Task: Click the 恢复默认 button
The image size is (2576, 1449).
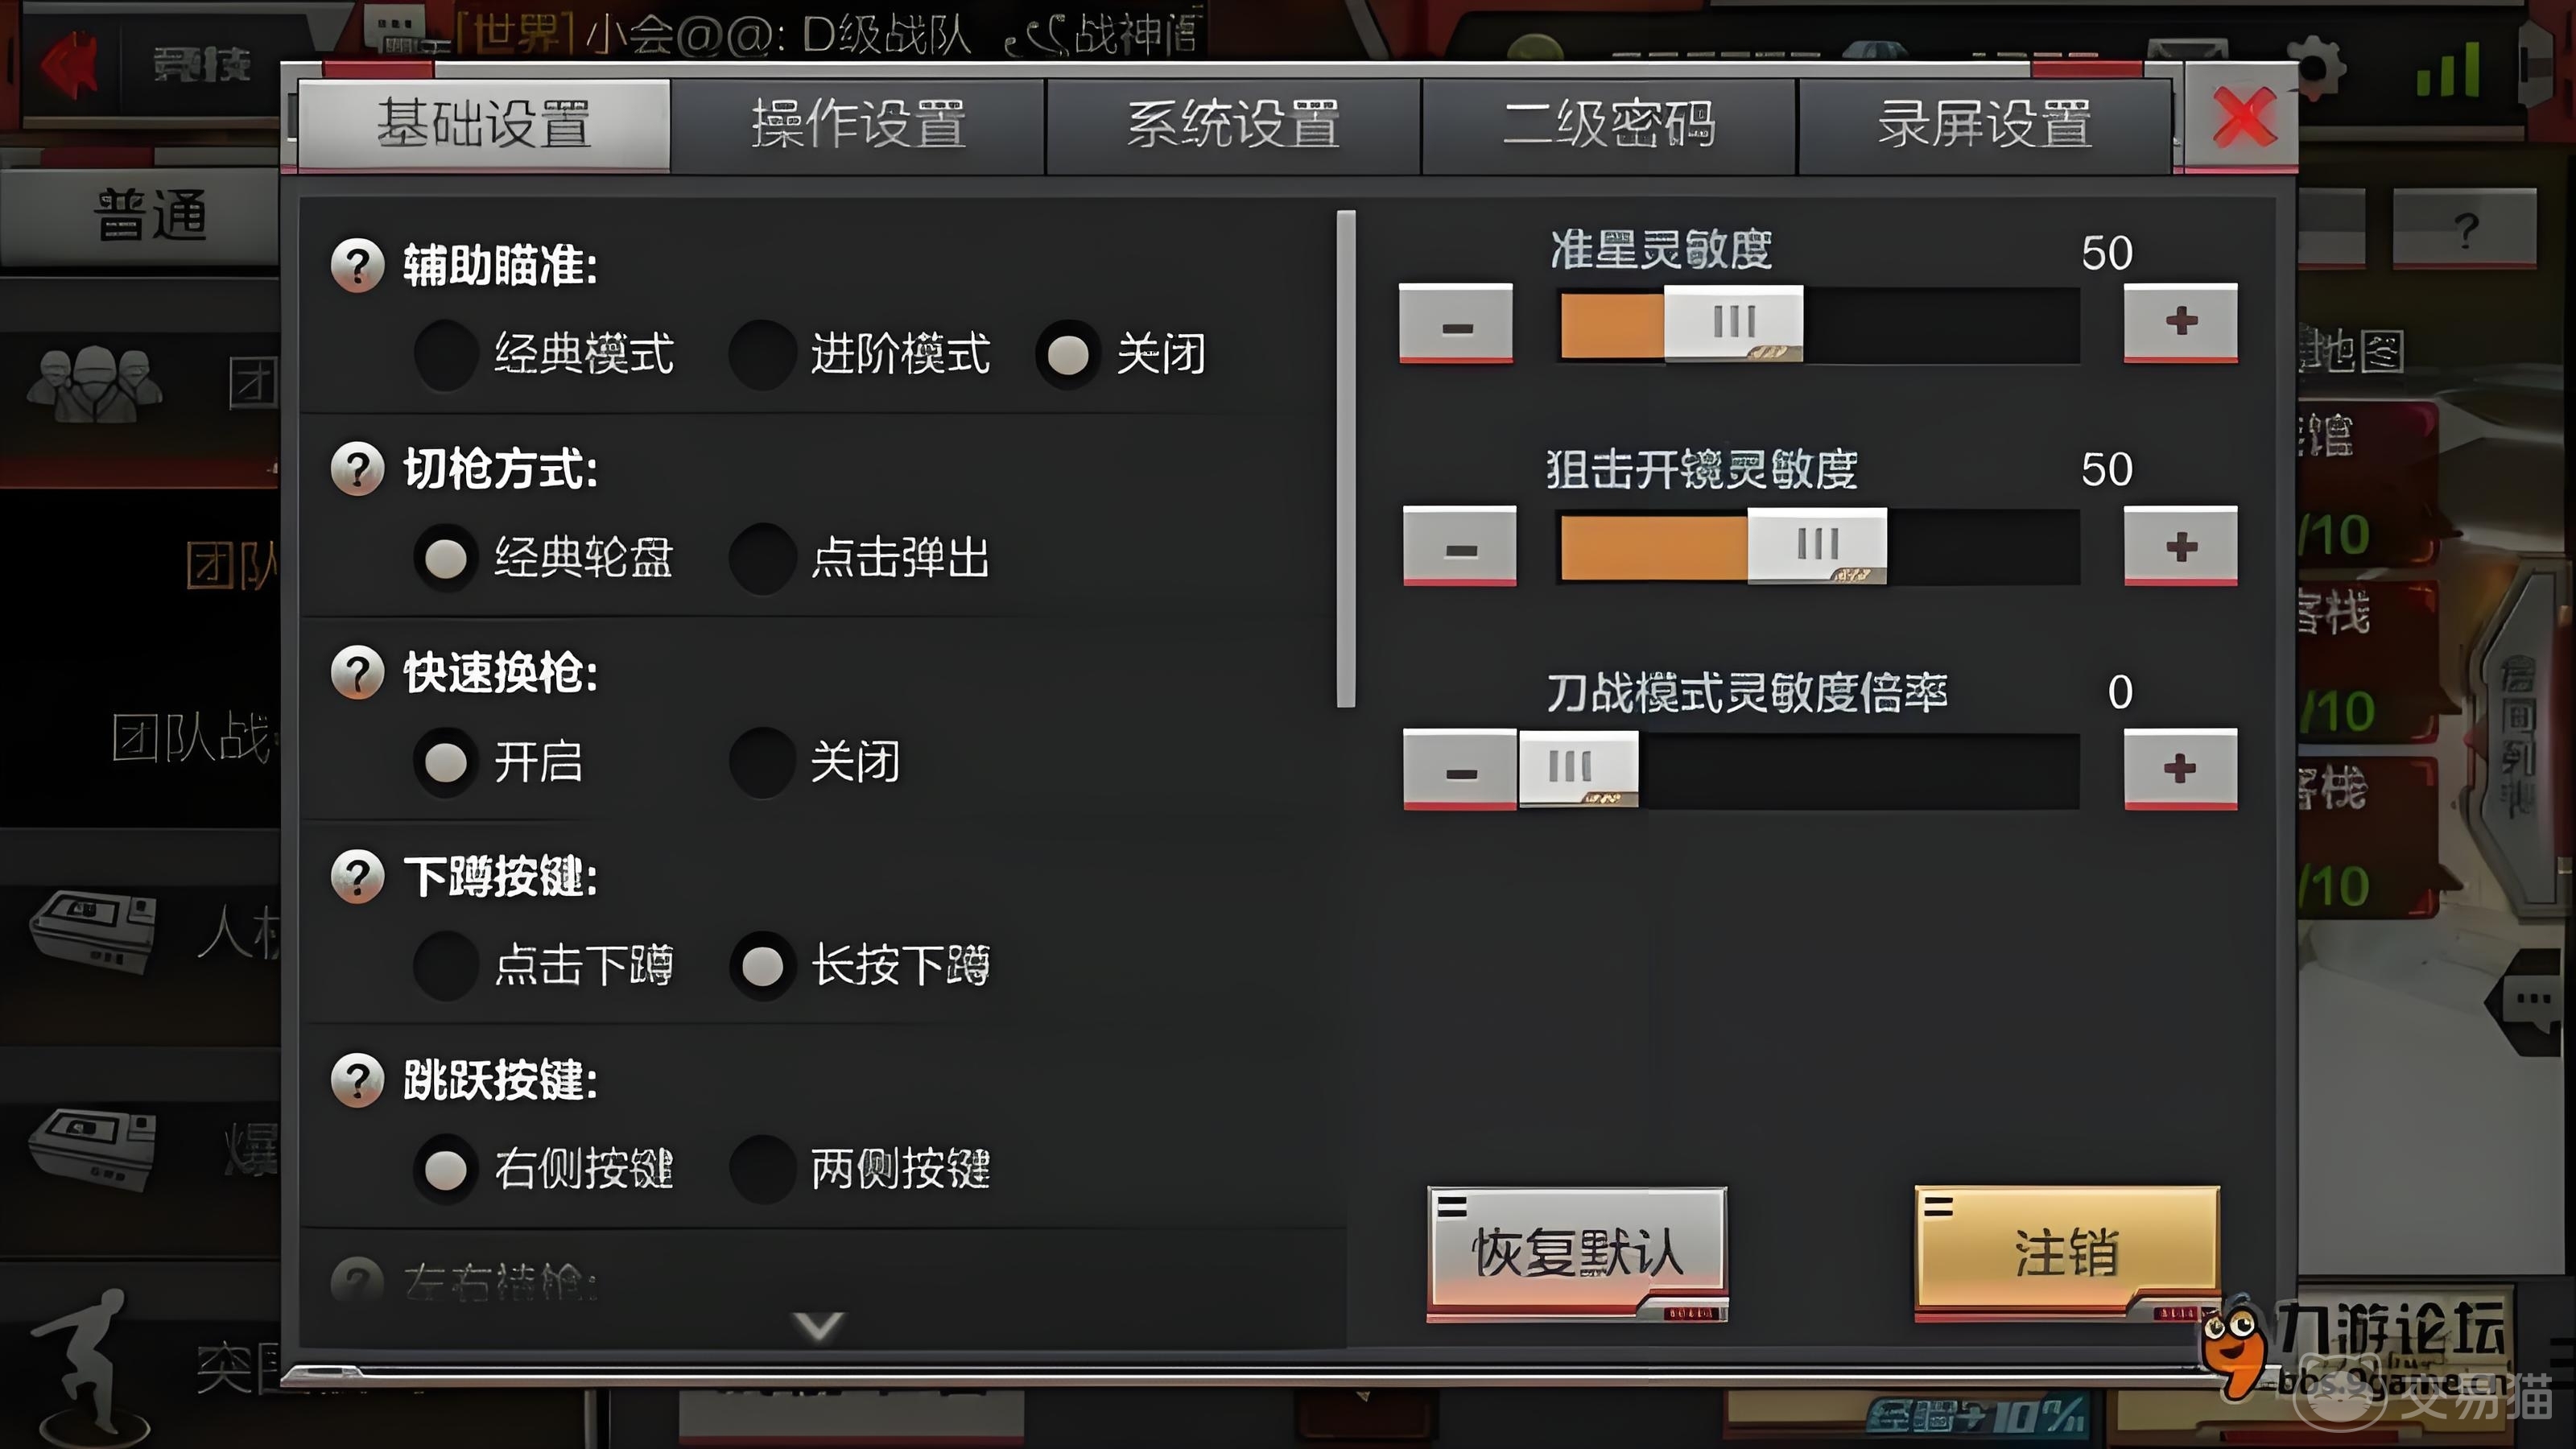Action: click(1577, 1253)
